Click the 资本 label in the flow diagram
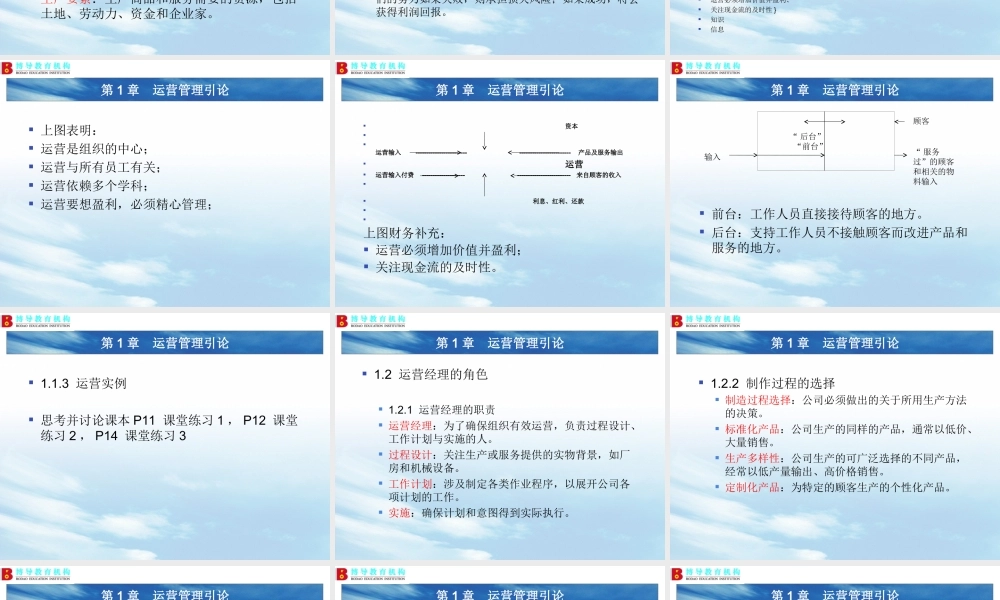This screenshot has height=600, width=1000. [571, 126]
